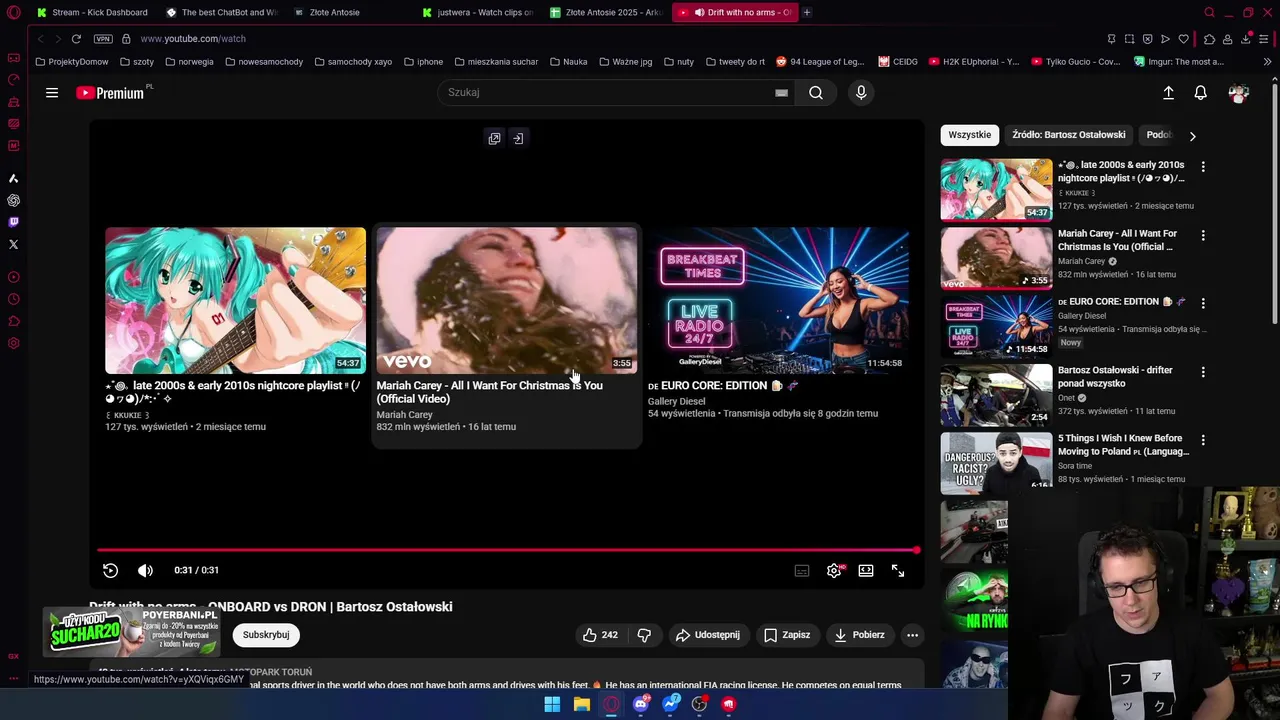Open Mariah Carey end-screen video thumbnail

[x=506, y=300]
